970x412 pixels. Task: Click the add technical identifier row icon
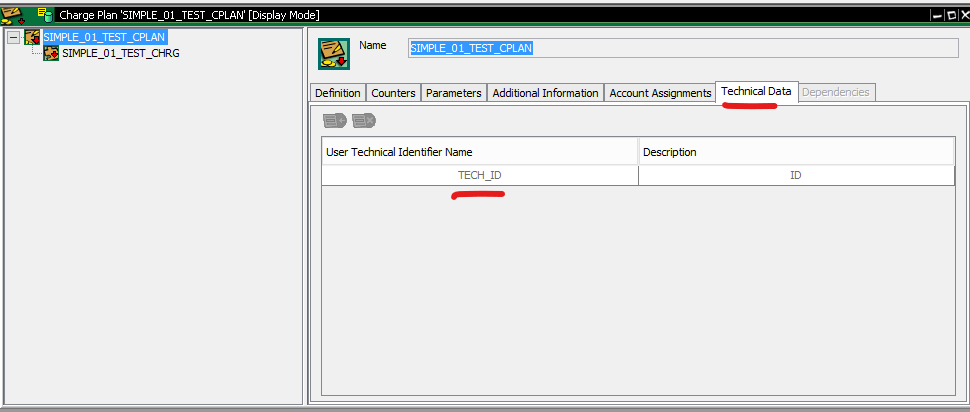click(335, 120)
